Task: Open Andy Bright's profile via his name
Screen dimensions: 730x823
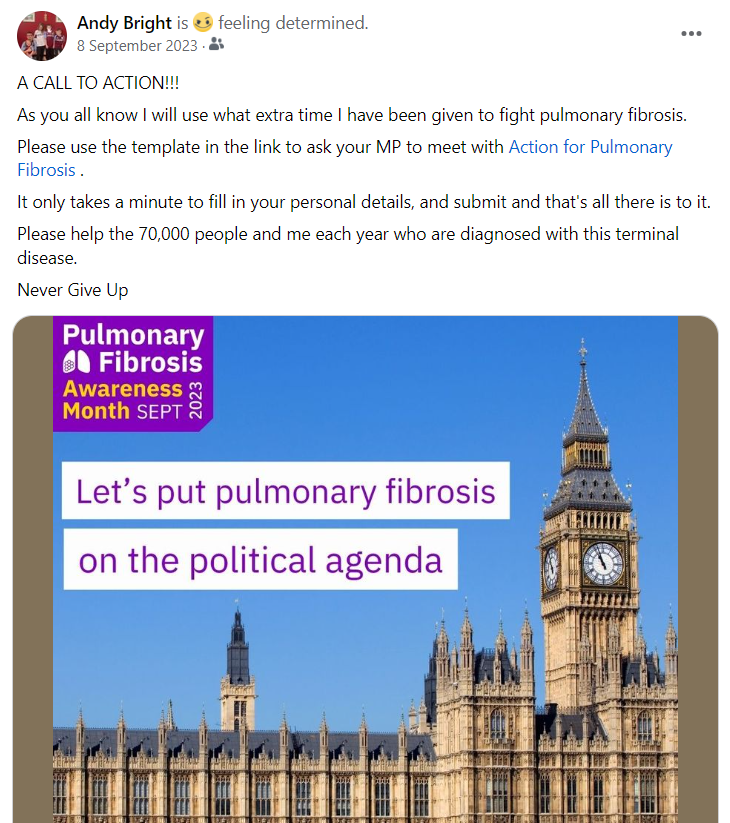Action: pos(124,23)
